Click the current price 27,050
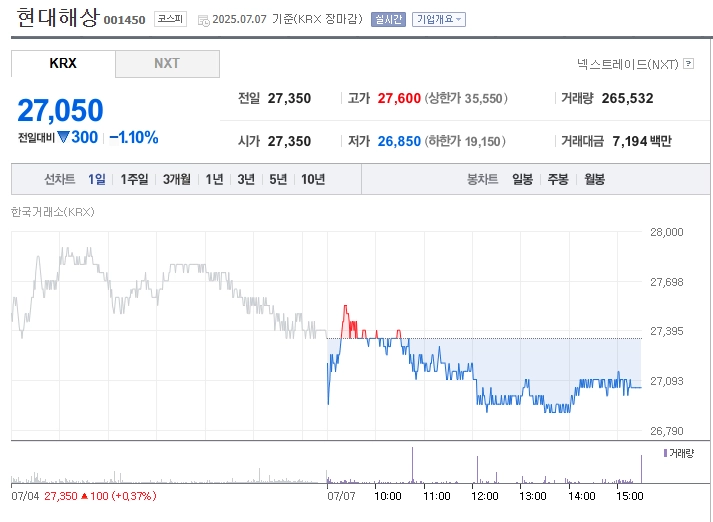This screenshot has height=522, width=713. tap(60, 110)
